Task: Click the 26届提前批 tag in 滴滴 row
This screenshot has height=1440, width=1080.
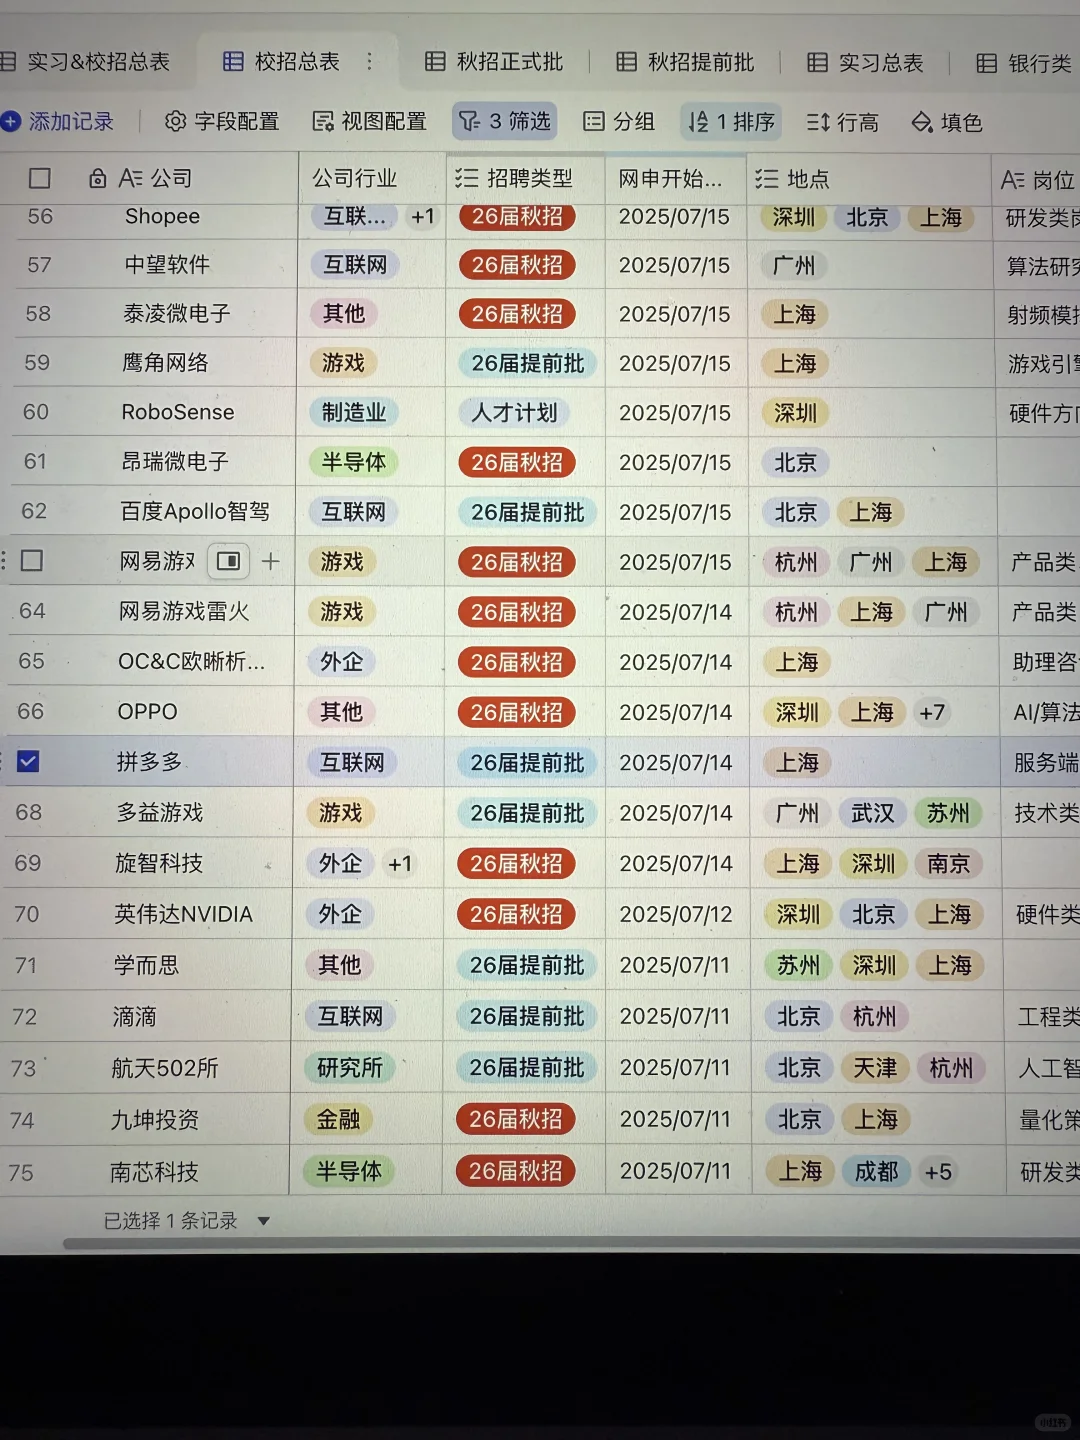Action: point(527,1017)
